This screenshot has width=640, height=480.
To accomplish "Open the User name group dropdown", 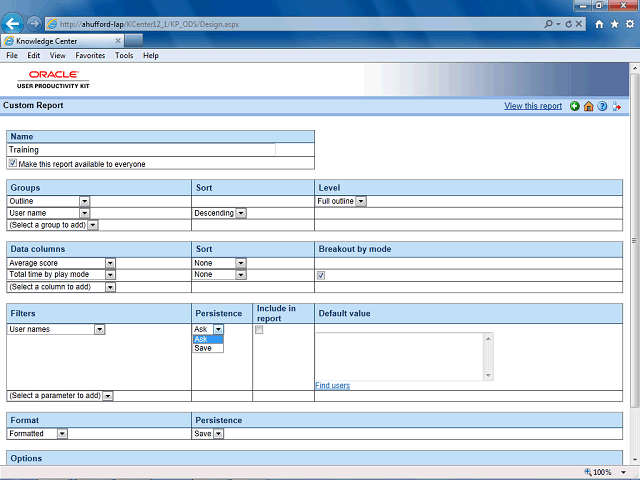I will 84,213.
